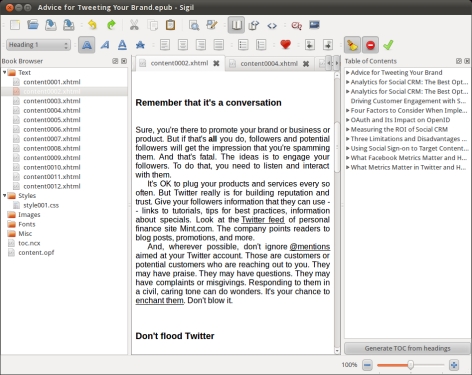The height and width of the screenshot is (375, 472).
Task: Click the insert image icon
Action: pos(314,25)
